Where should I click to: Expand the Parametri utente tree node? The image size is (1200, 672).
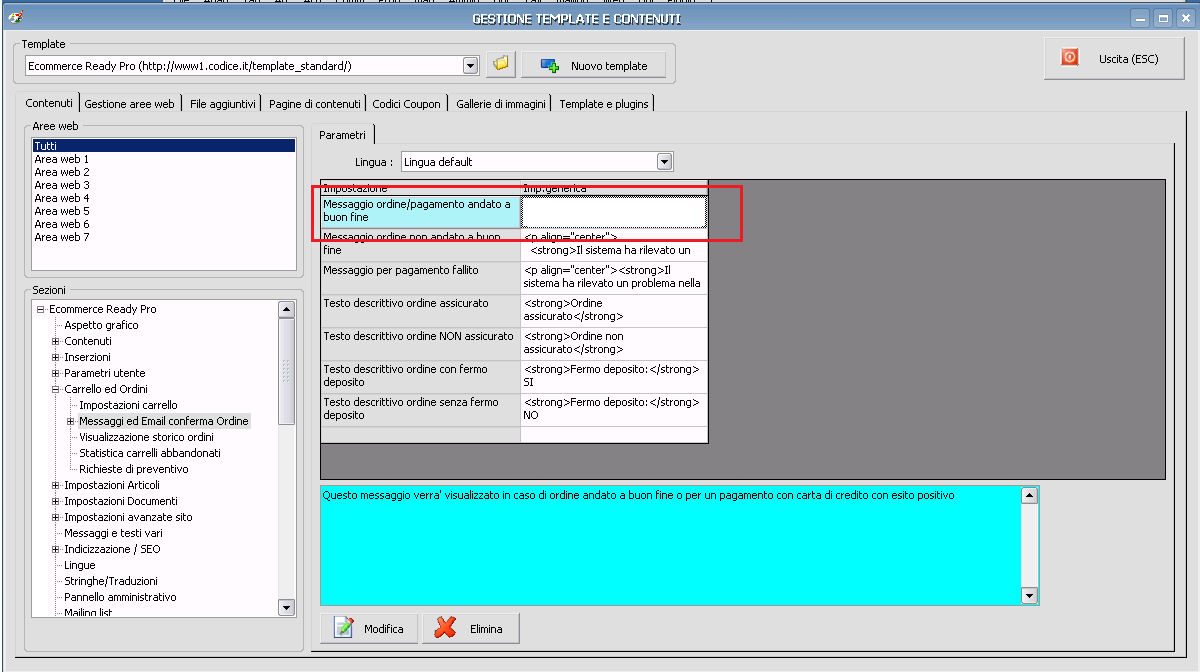pyautogui.click(x=56, y=373)
